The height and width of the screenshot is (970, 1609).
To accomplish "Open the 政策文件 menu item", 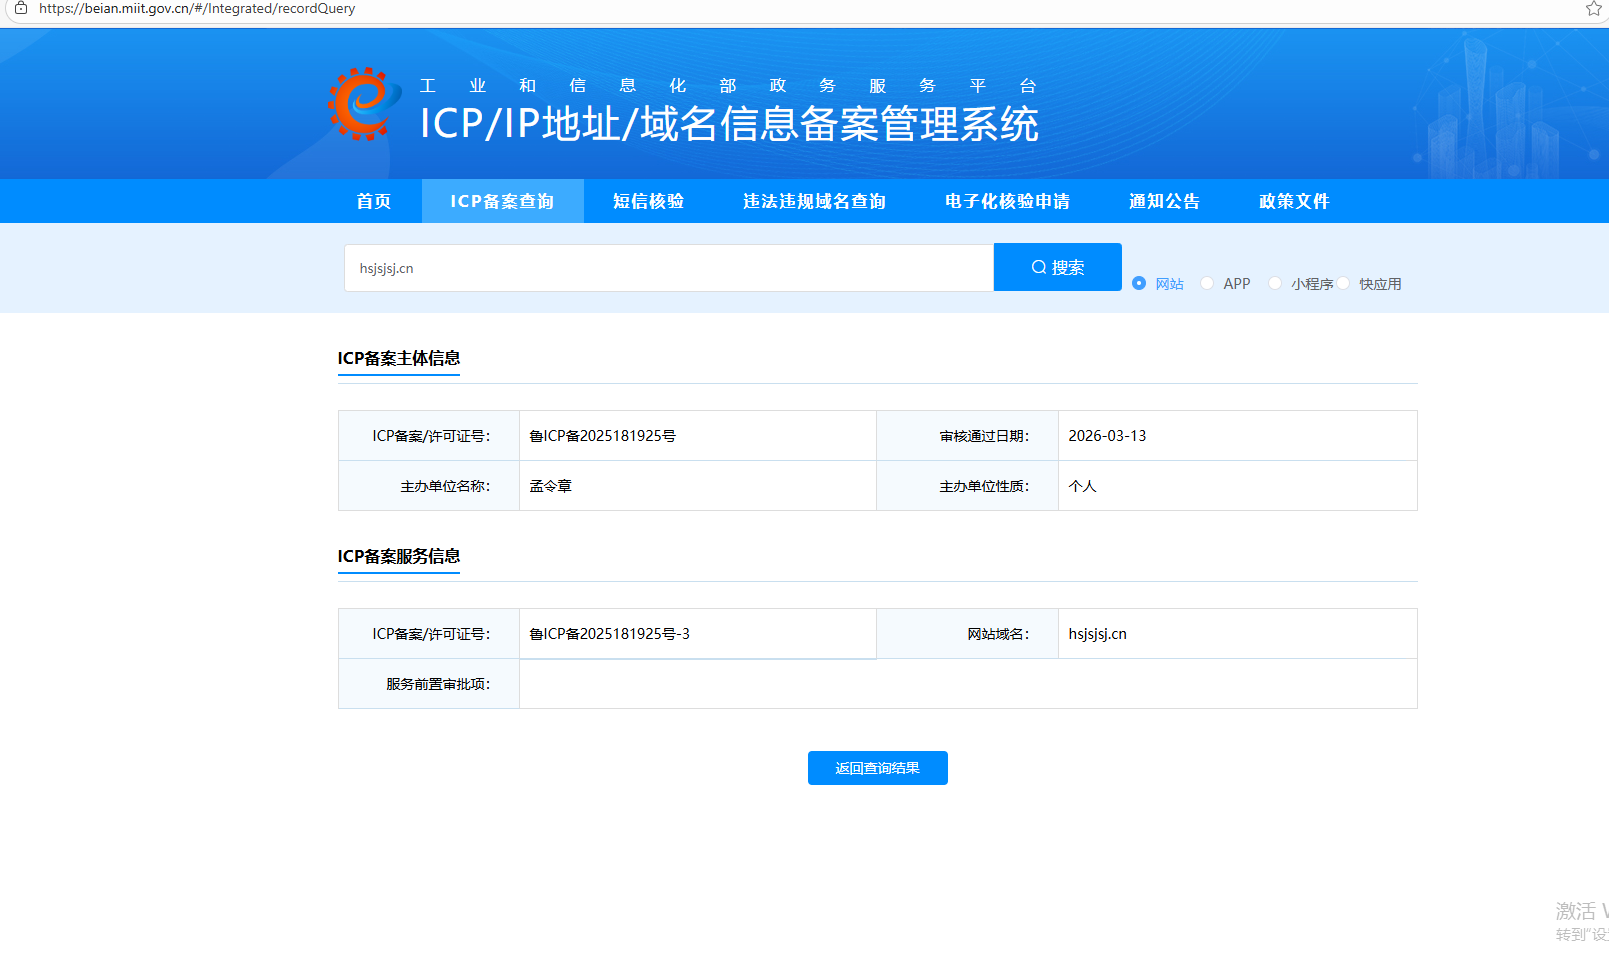I will (x=1294, y=201).
